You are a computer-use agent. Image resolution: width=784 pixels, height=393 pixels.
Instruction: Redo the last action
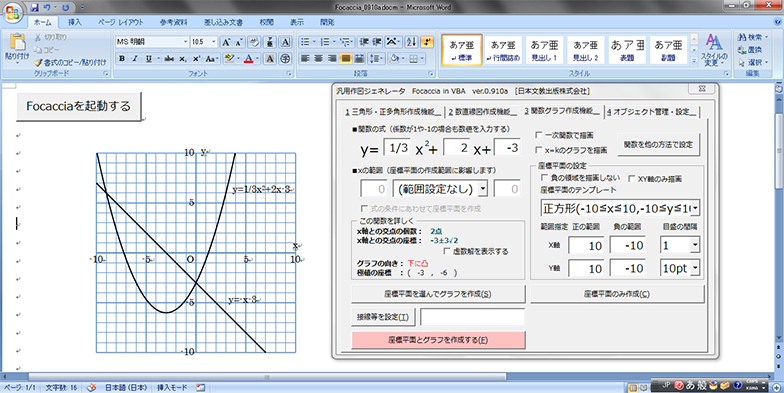[66, 8]
